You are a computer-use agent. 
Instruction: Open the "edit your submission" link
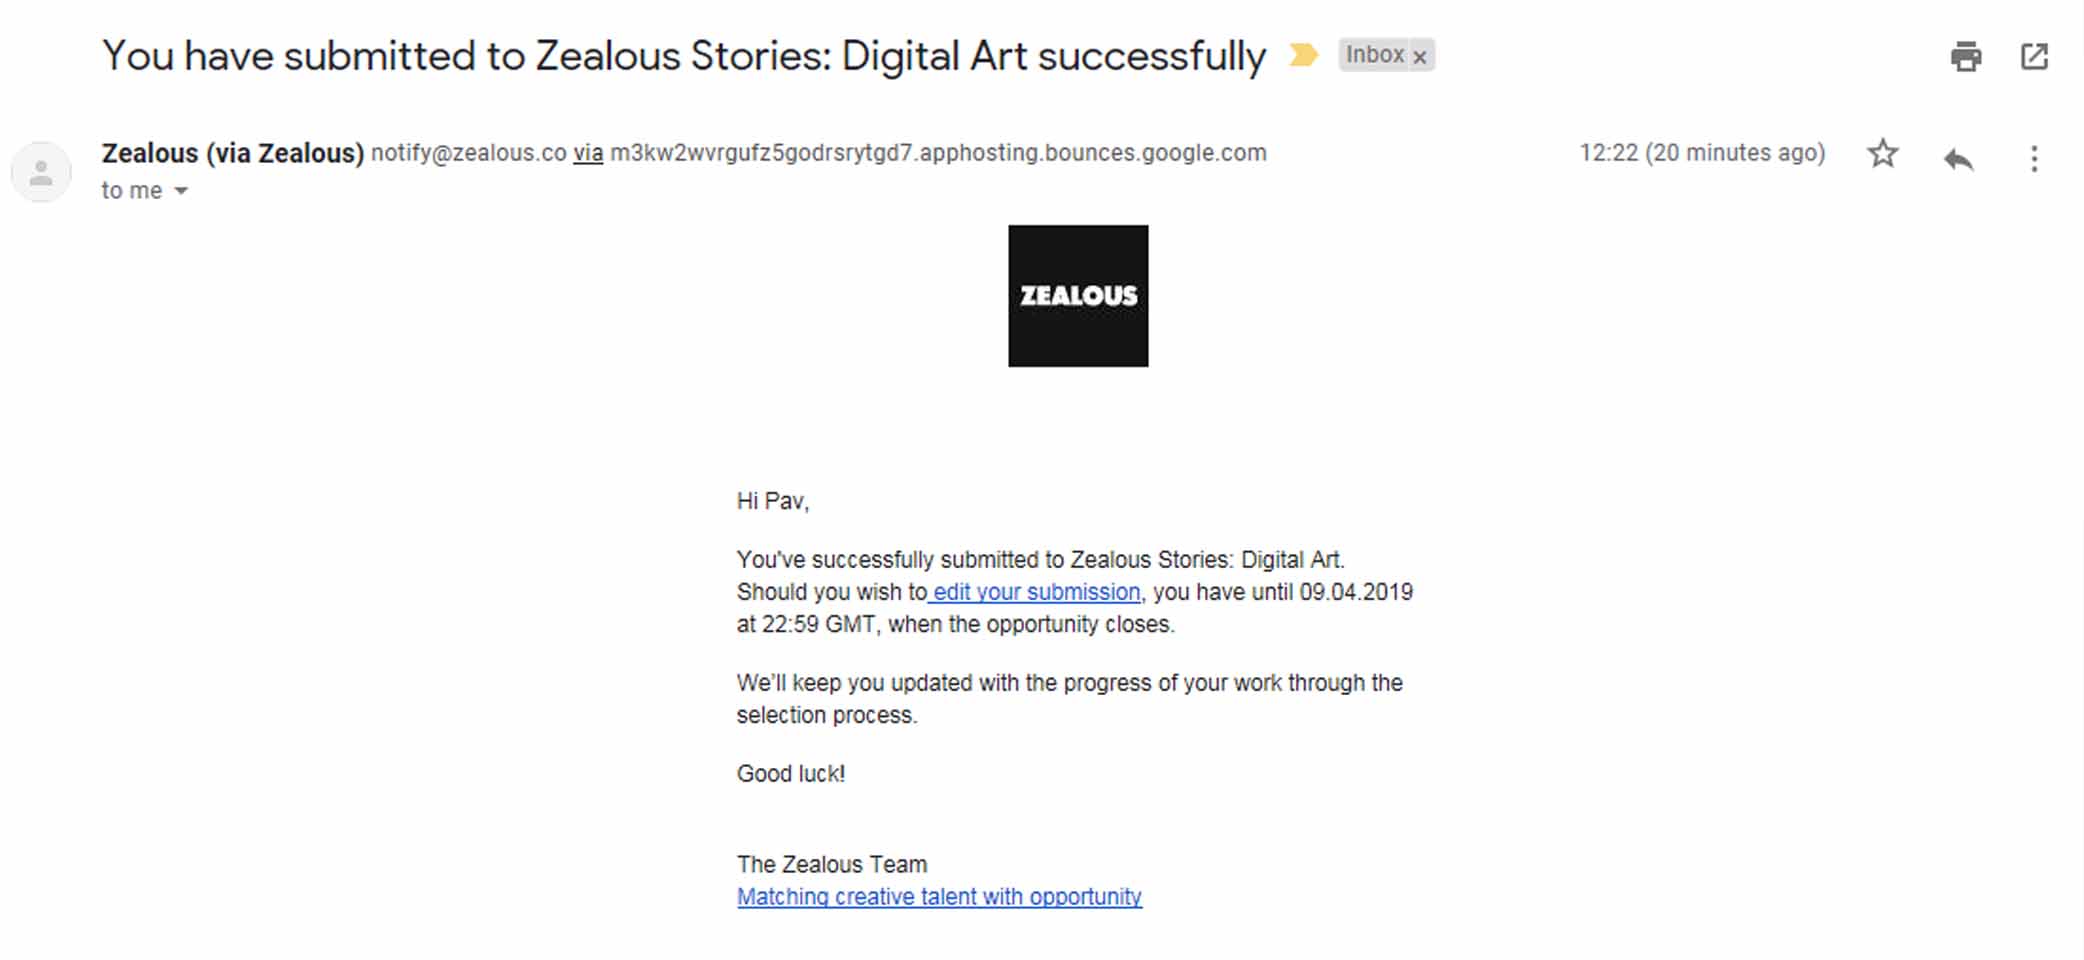1036,592
